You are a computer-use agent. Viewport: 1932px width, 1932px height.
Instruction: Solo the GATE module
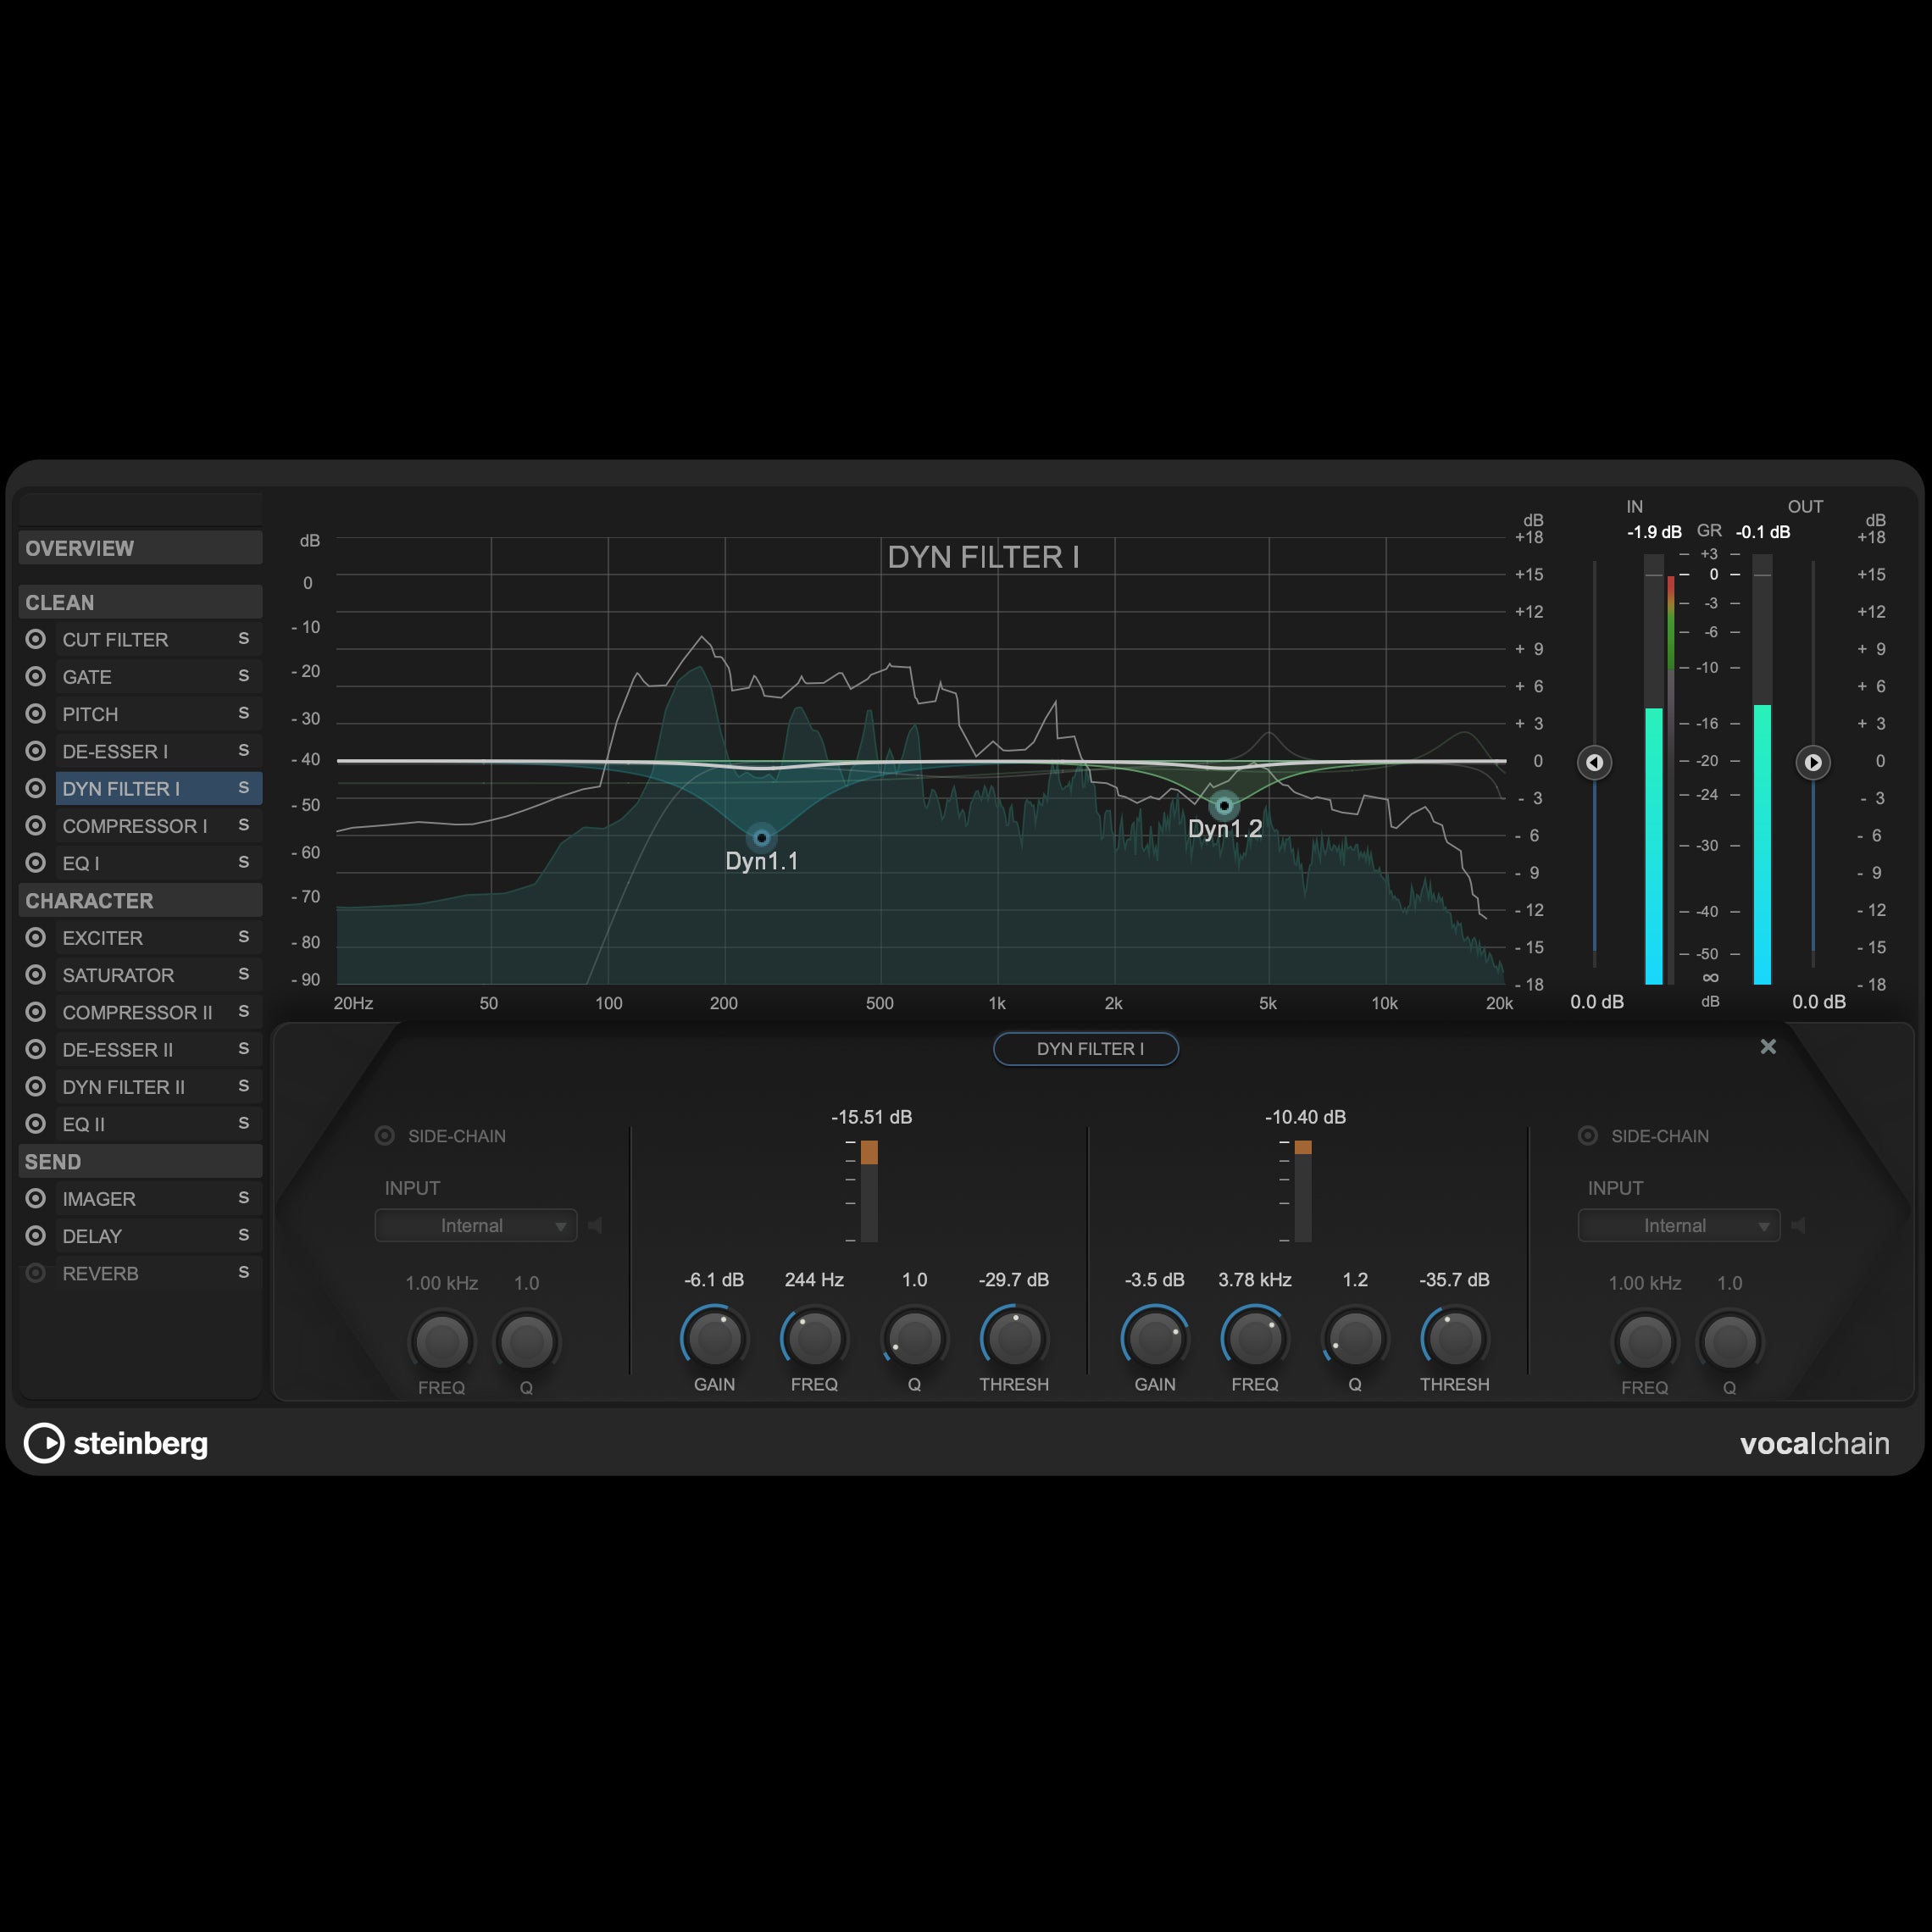[x=243, y=676]
